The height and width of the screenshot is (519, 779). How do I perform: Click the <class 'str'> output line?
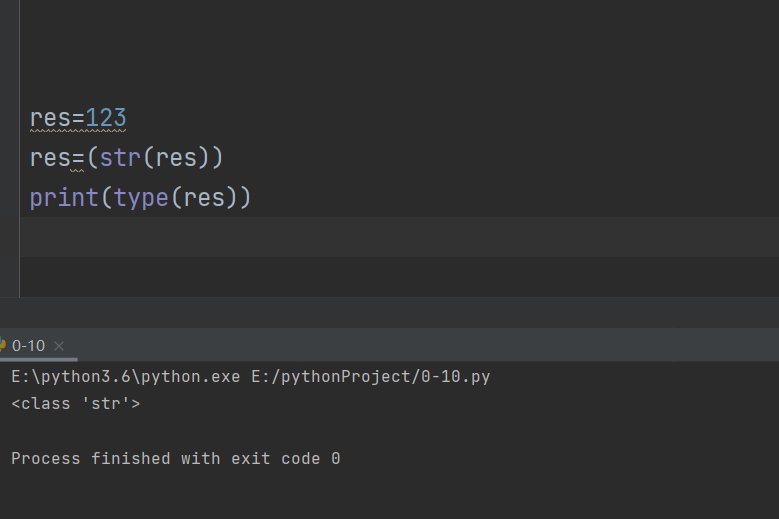coord(76,404)
